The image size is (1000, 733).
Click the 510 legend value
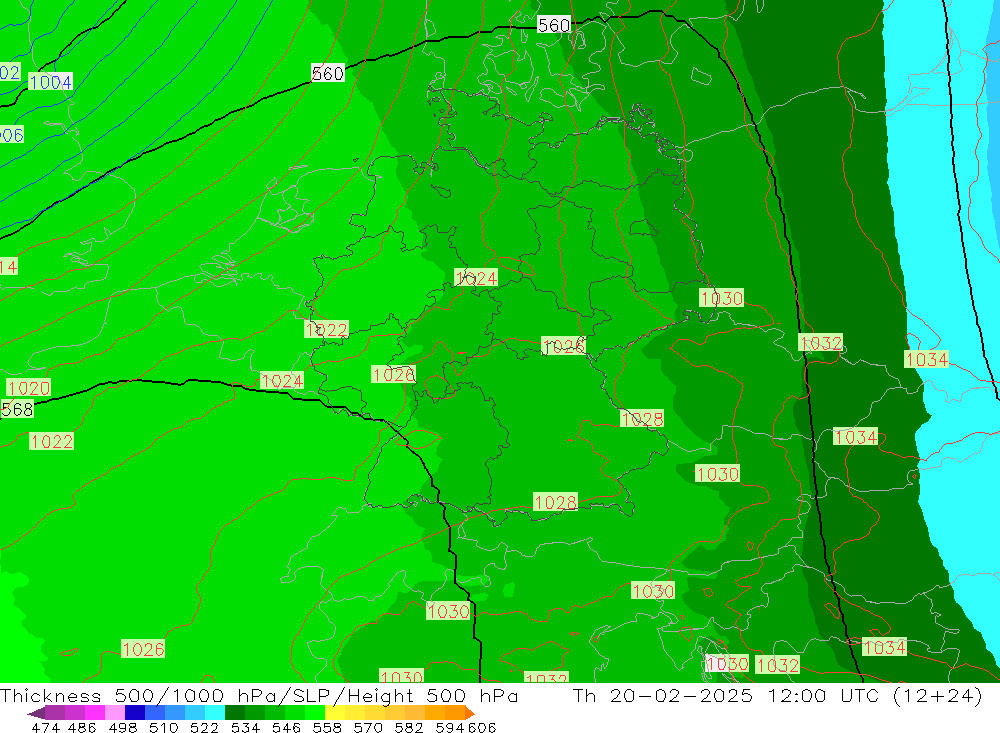pyautogui.click(x=163, y=727)
